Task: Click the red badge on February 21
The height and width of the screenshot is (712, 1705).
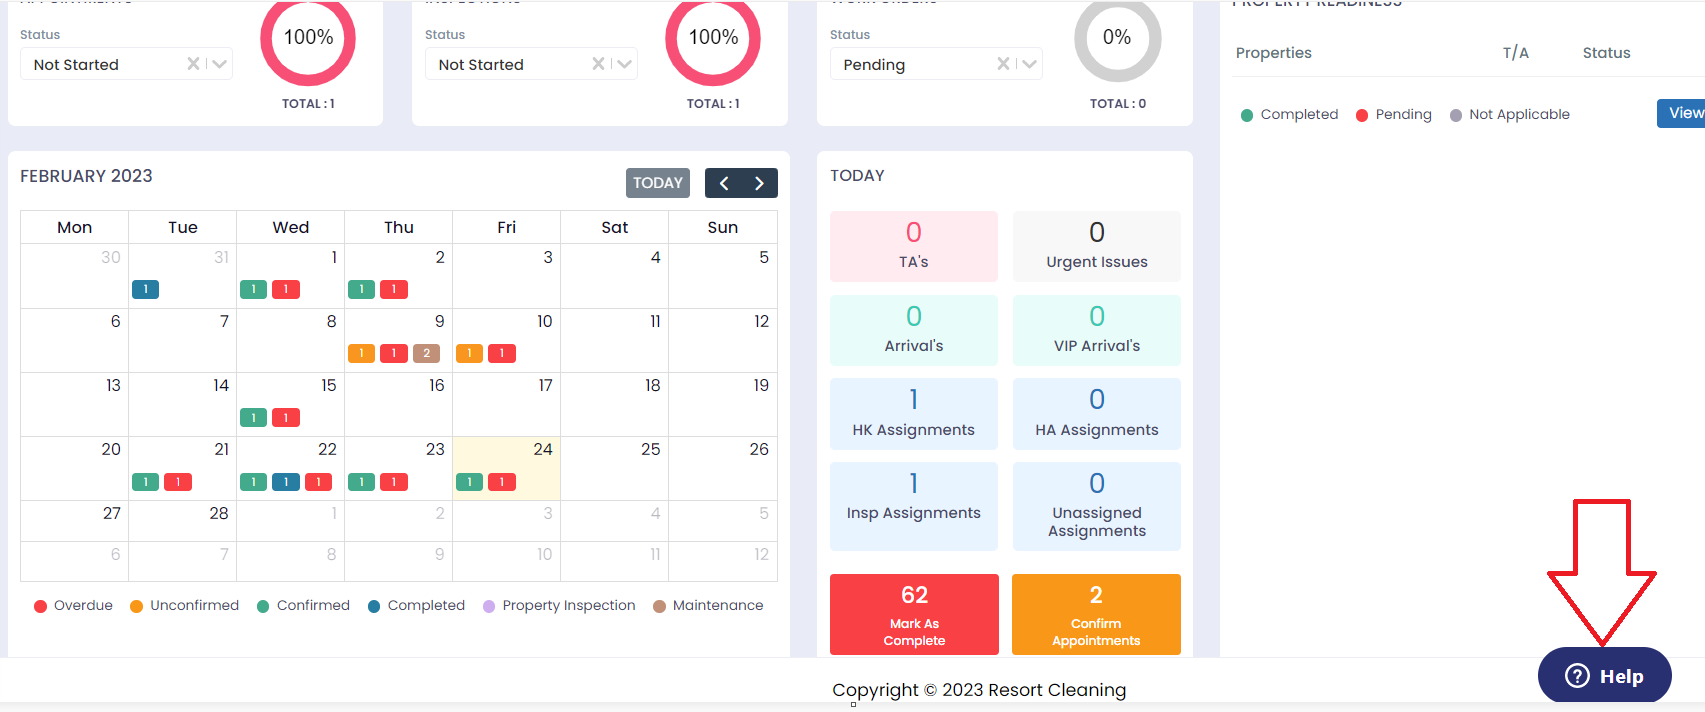Action: [x=178, y=482]
